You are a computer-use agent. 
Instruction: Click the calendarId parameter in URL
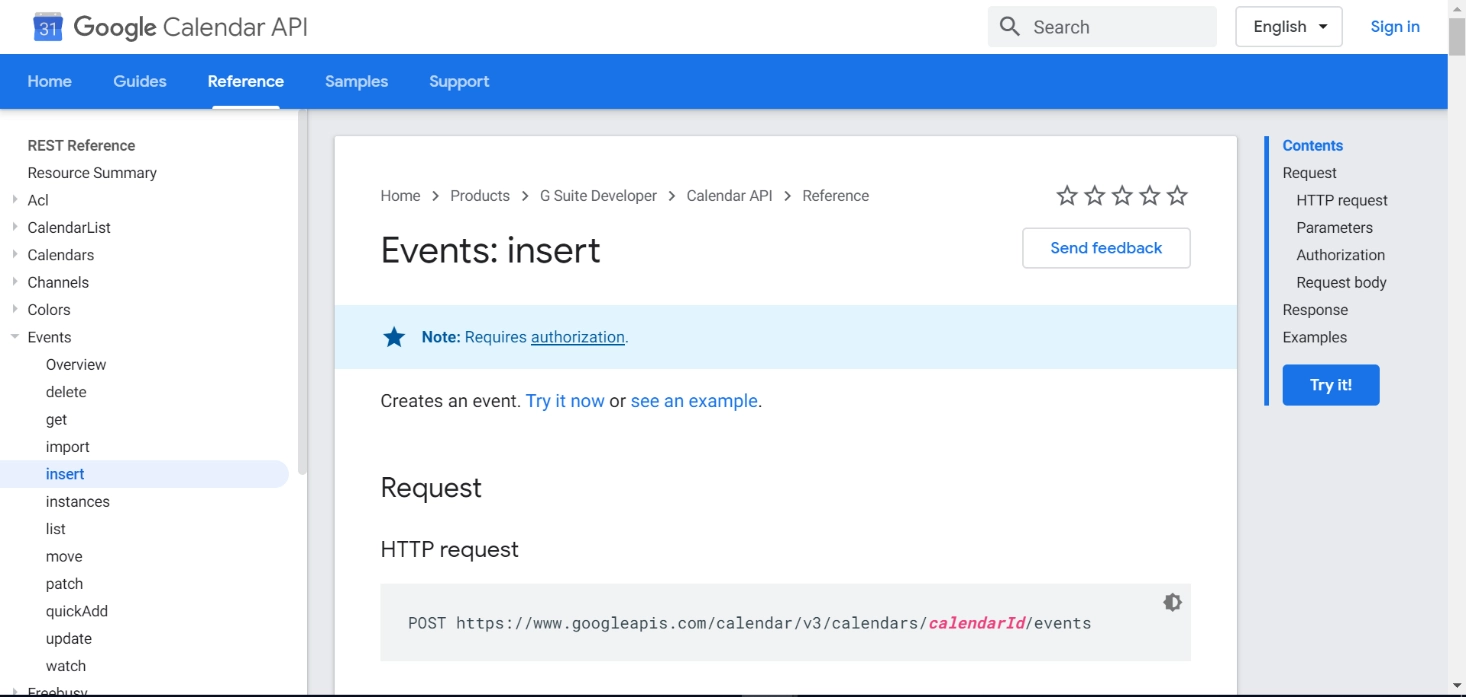(977, 623)
